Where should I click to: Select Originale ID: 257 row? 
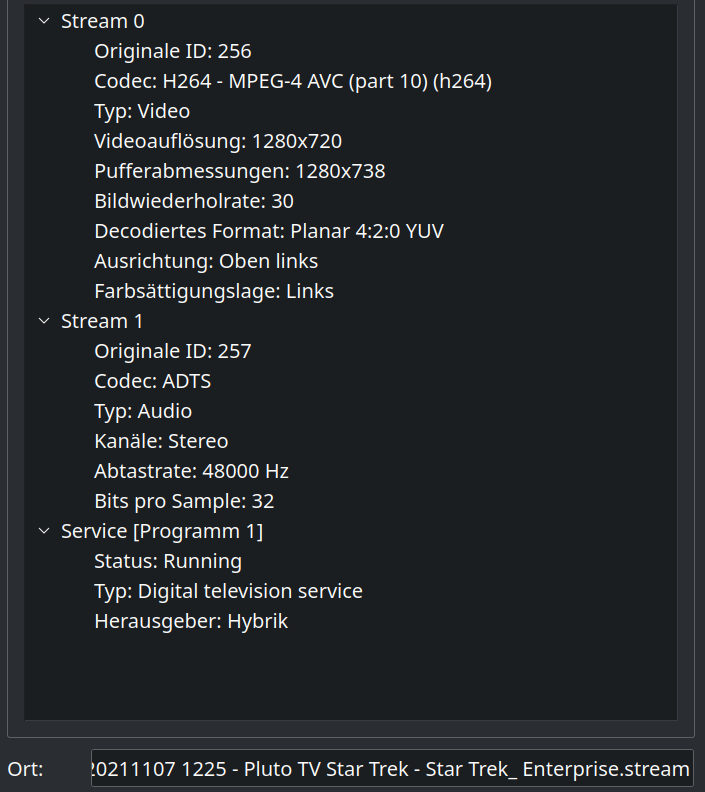(172, 351)
